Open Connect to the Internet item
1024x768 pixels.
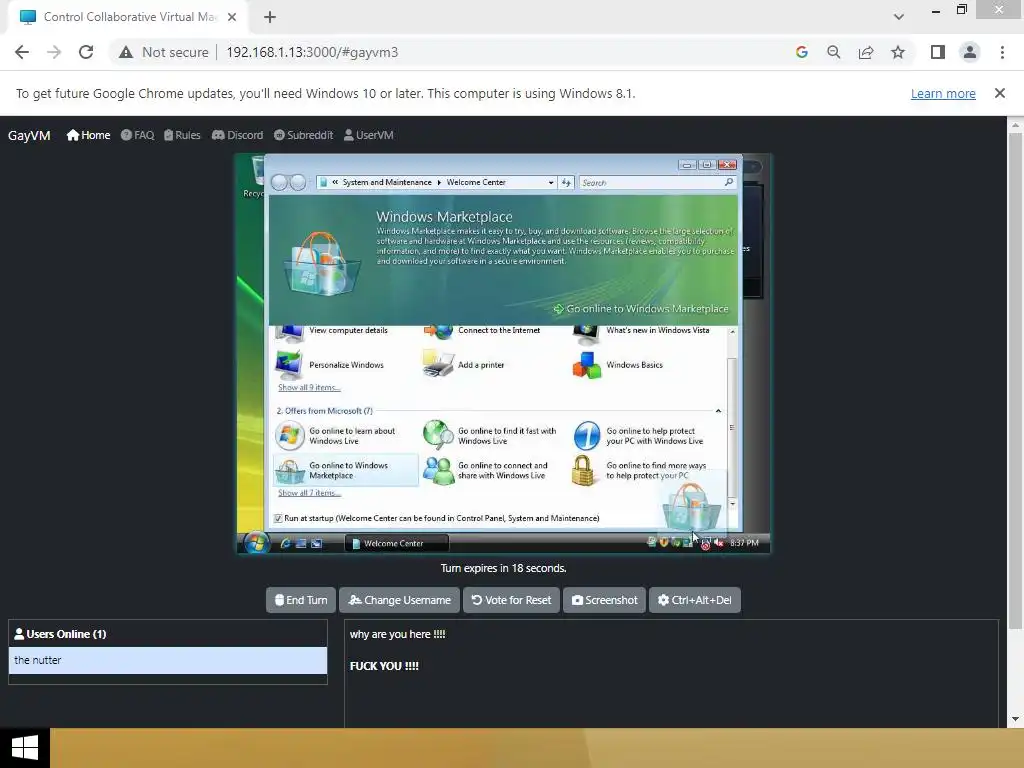pos(483,330)
